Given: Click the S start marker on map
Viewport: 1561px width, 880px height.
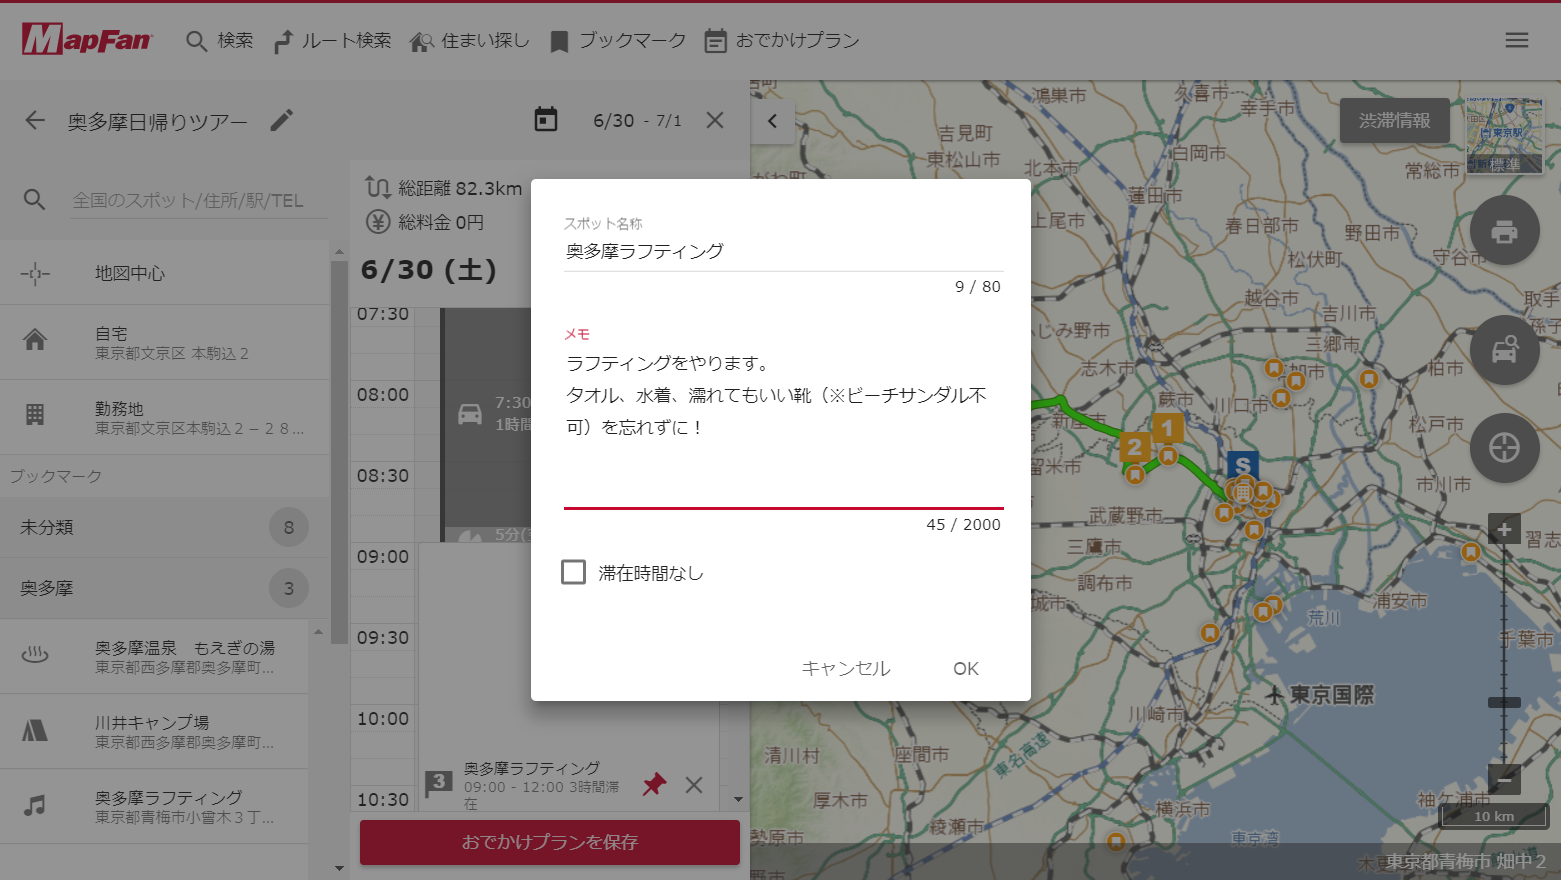Looking at the screenshot, I should point(1243,465).
